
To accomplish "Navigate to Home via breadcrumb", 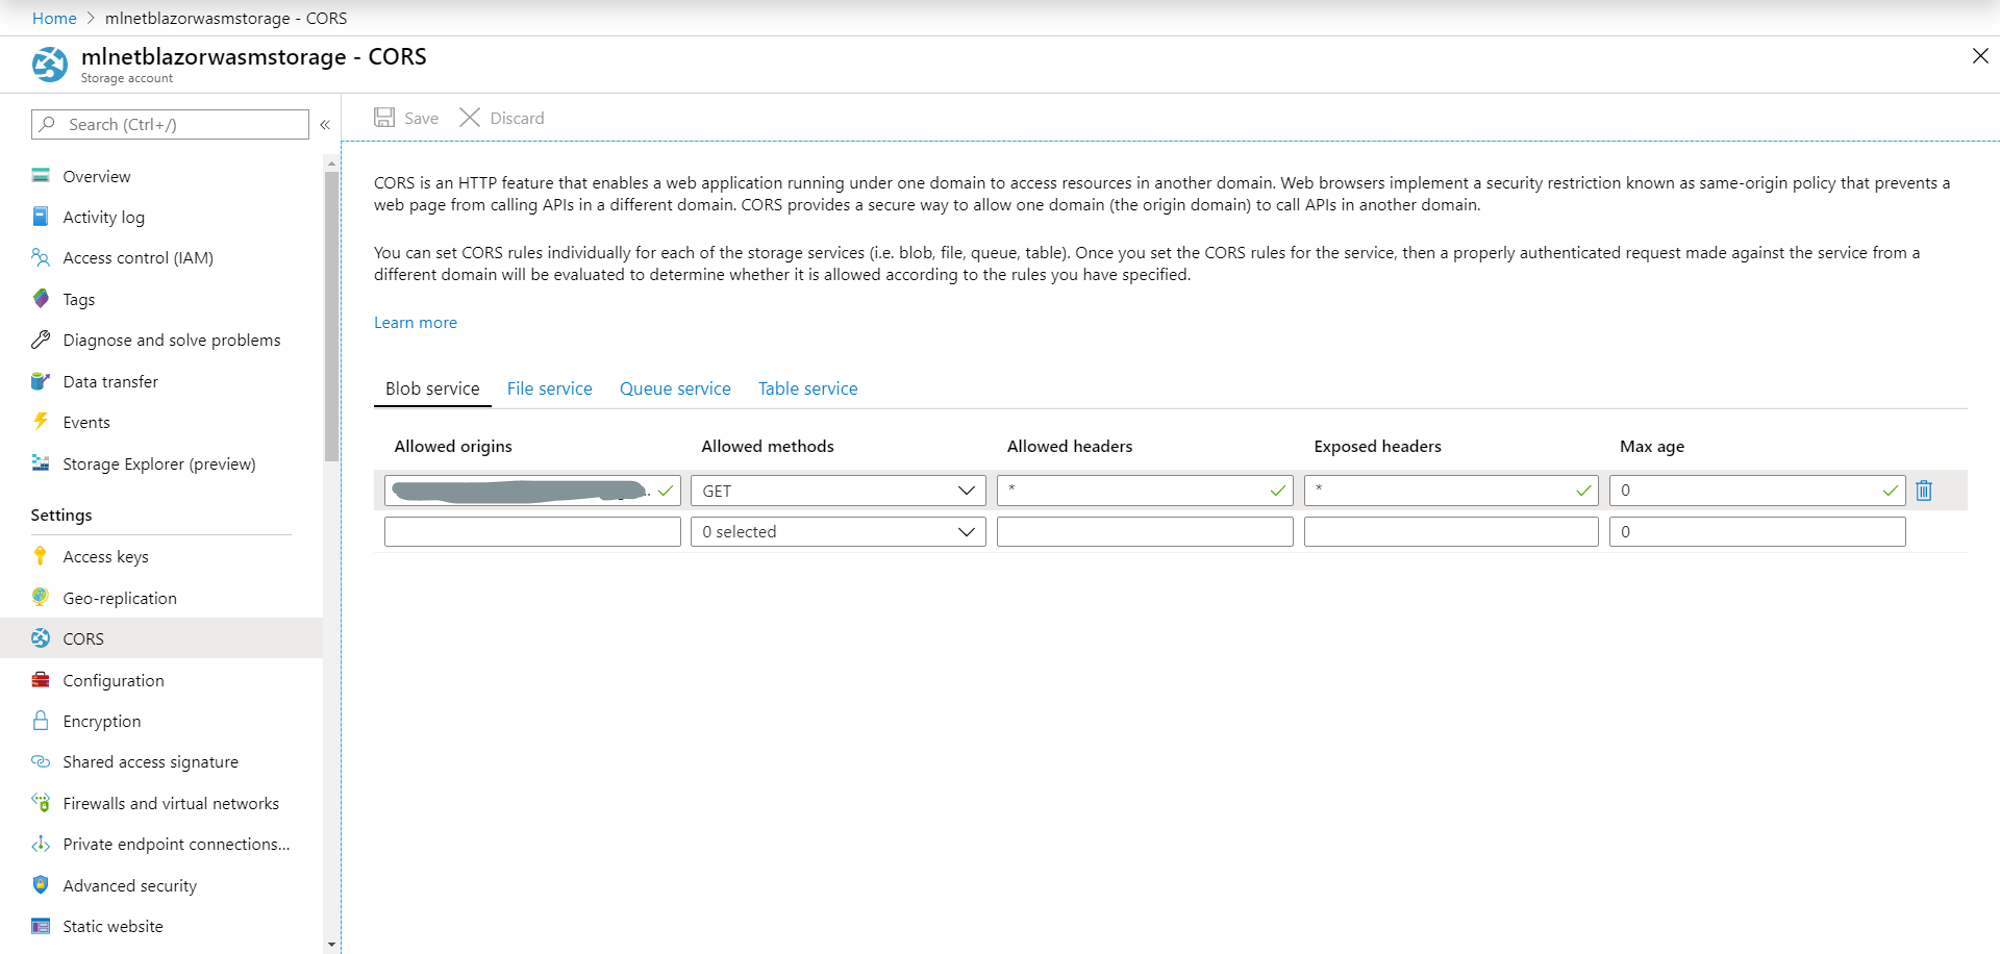I will 54,17.
